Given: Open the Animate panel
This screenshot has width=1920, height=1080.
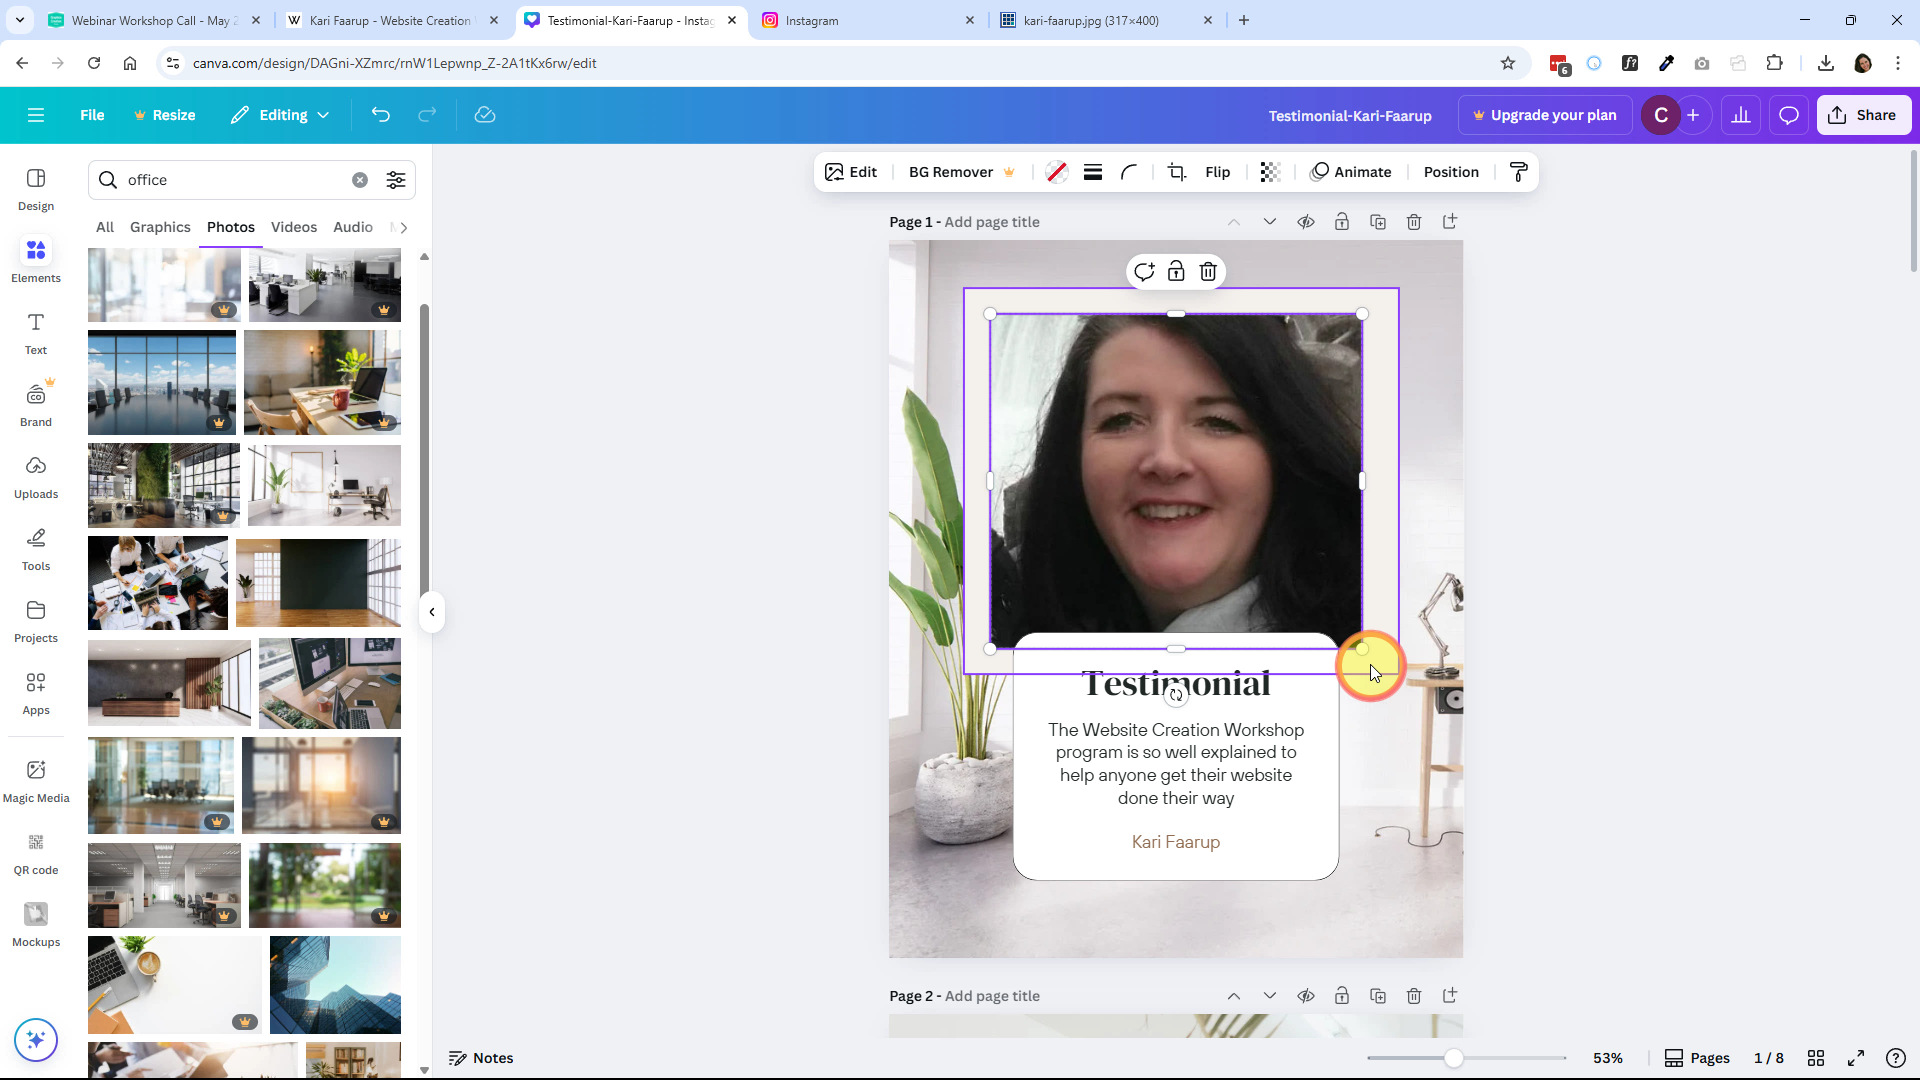Looking at the screenshot, I should click(x=1351, y=172).
